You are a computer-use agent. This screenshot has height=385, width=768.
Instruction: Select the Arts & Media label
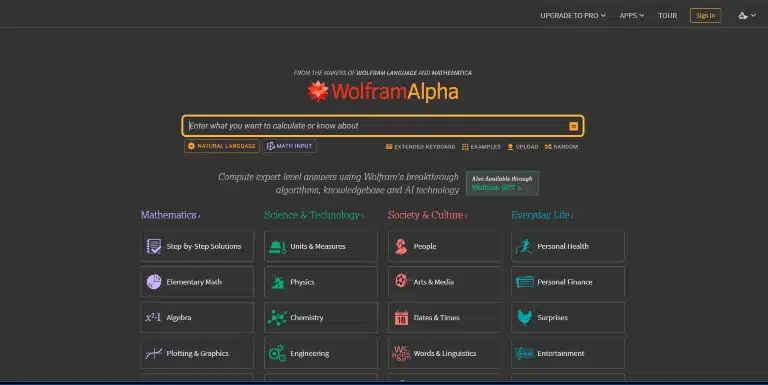point(433,282)
